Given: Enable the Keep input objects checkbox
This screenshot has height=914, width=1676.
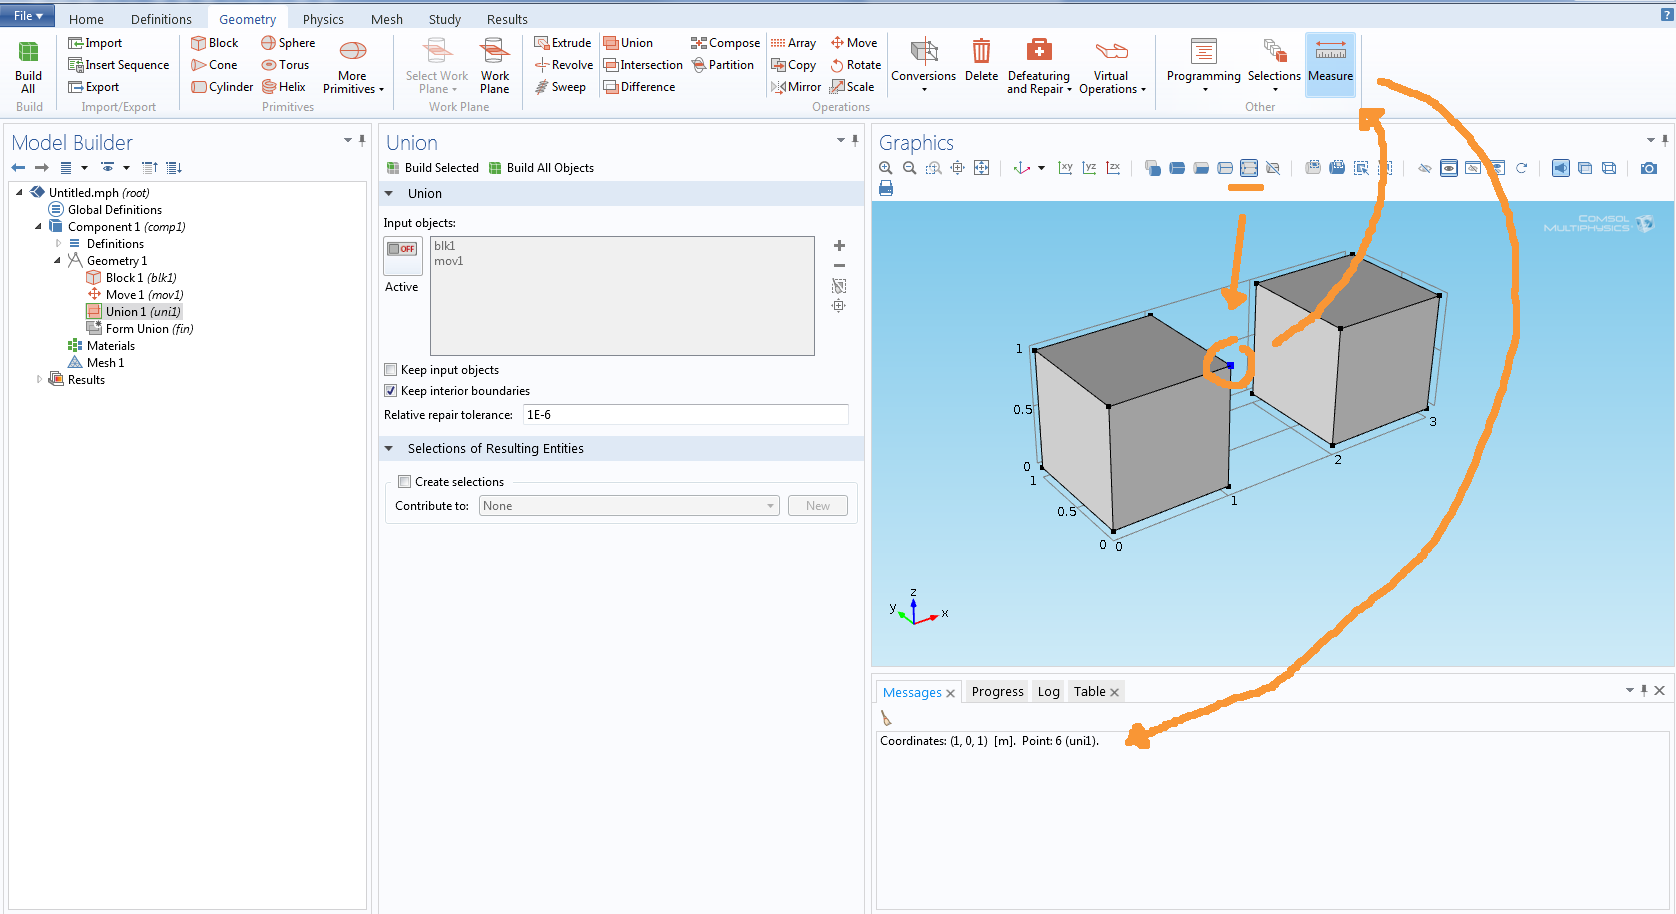Looking at the screenshot, I should [391, 370].
